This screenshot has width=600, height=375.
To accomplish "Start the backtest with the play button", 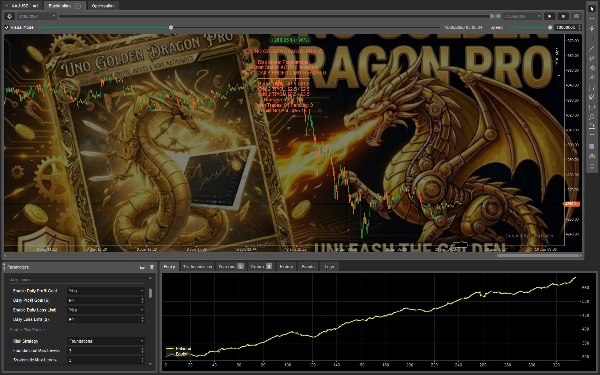I will (x=550, y=16).
